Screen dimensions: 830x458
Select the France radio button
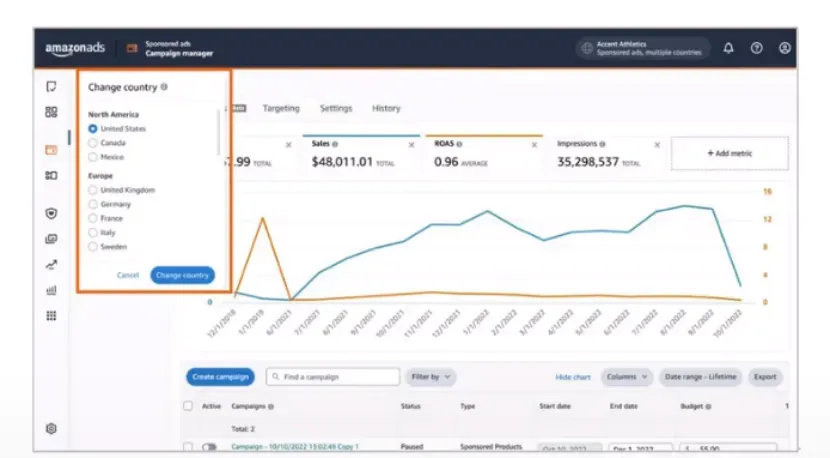point(93,219)
